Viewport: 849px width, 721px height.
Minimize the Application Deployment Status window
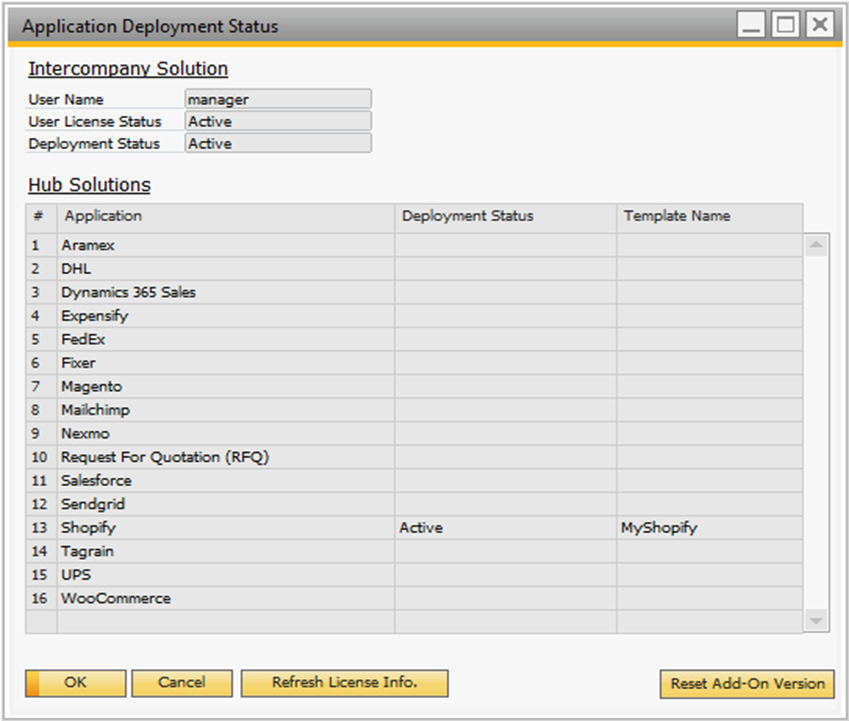click(x=752, y=26)
